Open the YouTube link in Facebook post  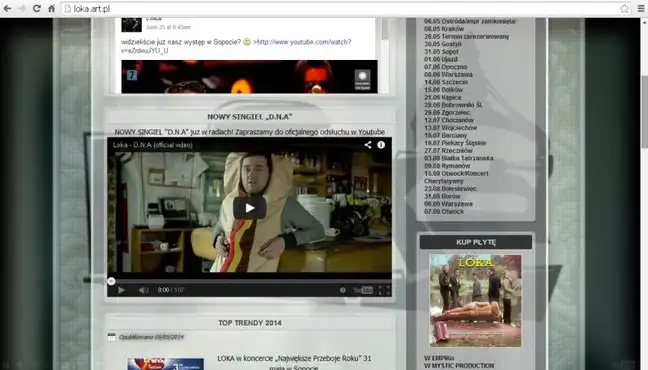point(236,46)
